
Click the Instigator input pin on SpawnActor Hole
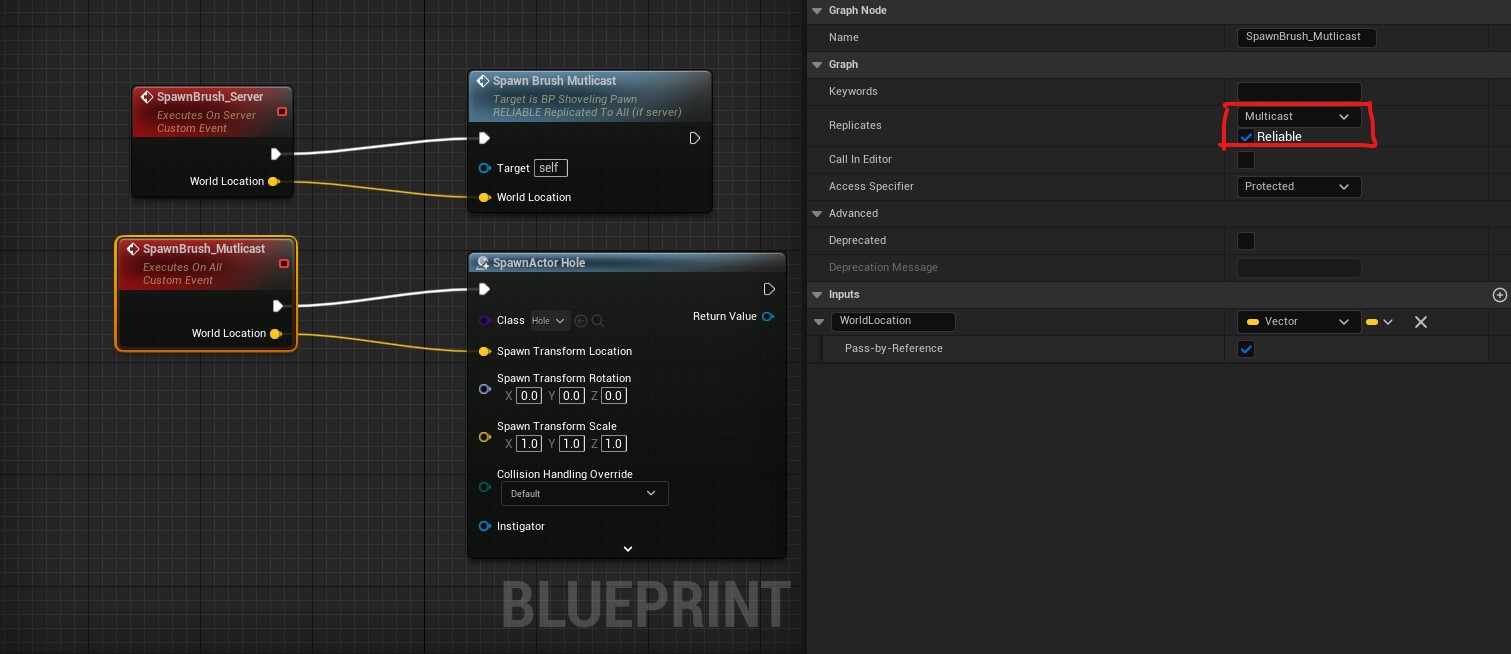point(484,526)
